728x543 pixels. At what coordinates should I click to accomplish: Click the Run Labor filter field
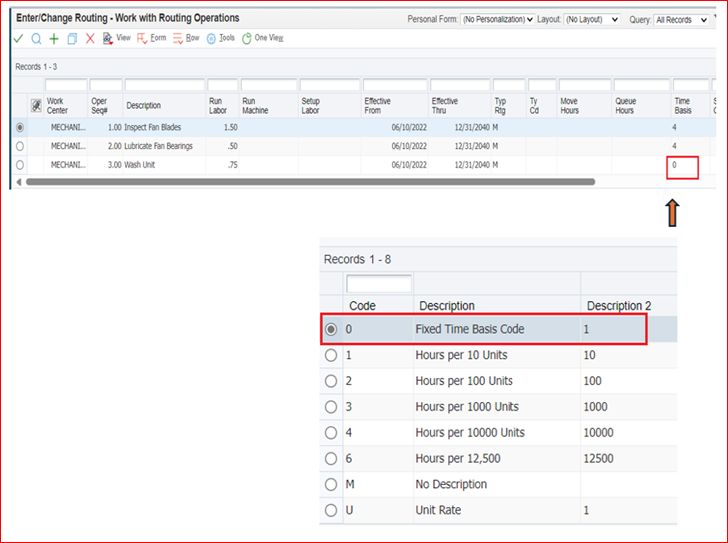tap(222, 85)
